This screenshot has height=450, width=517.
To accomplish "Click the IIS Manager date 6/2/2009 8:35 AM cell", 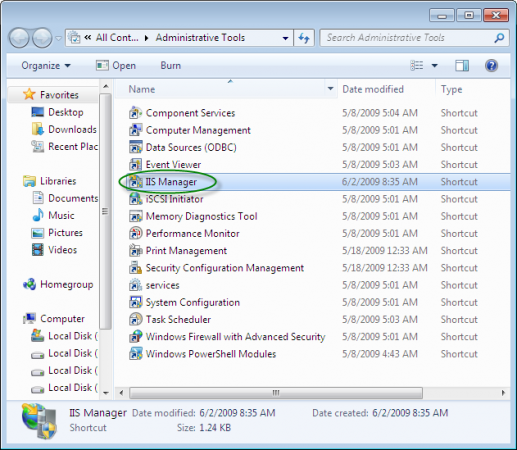I will pyautogui.click(x=380, y=182).
